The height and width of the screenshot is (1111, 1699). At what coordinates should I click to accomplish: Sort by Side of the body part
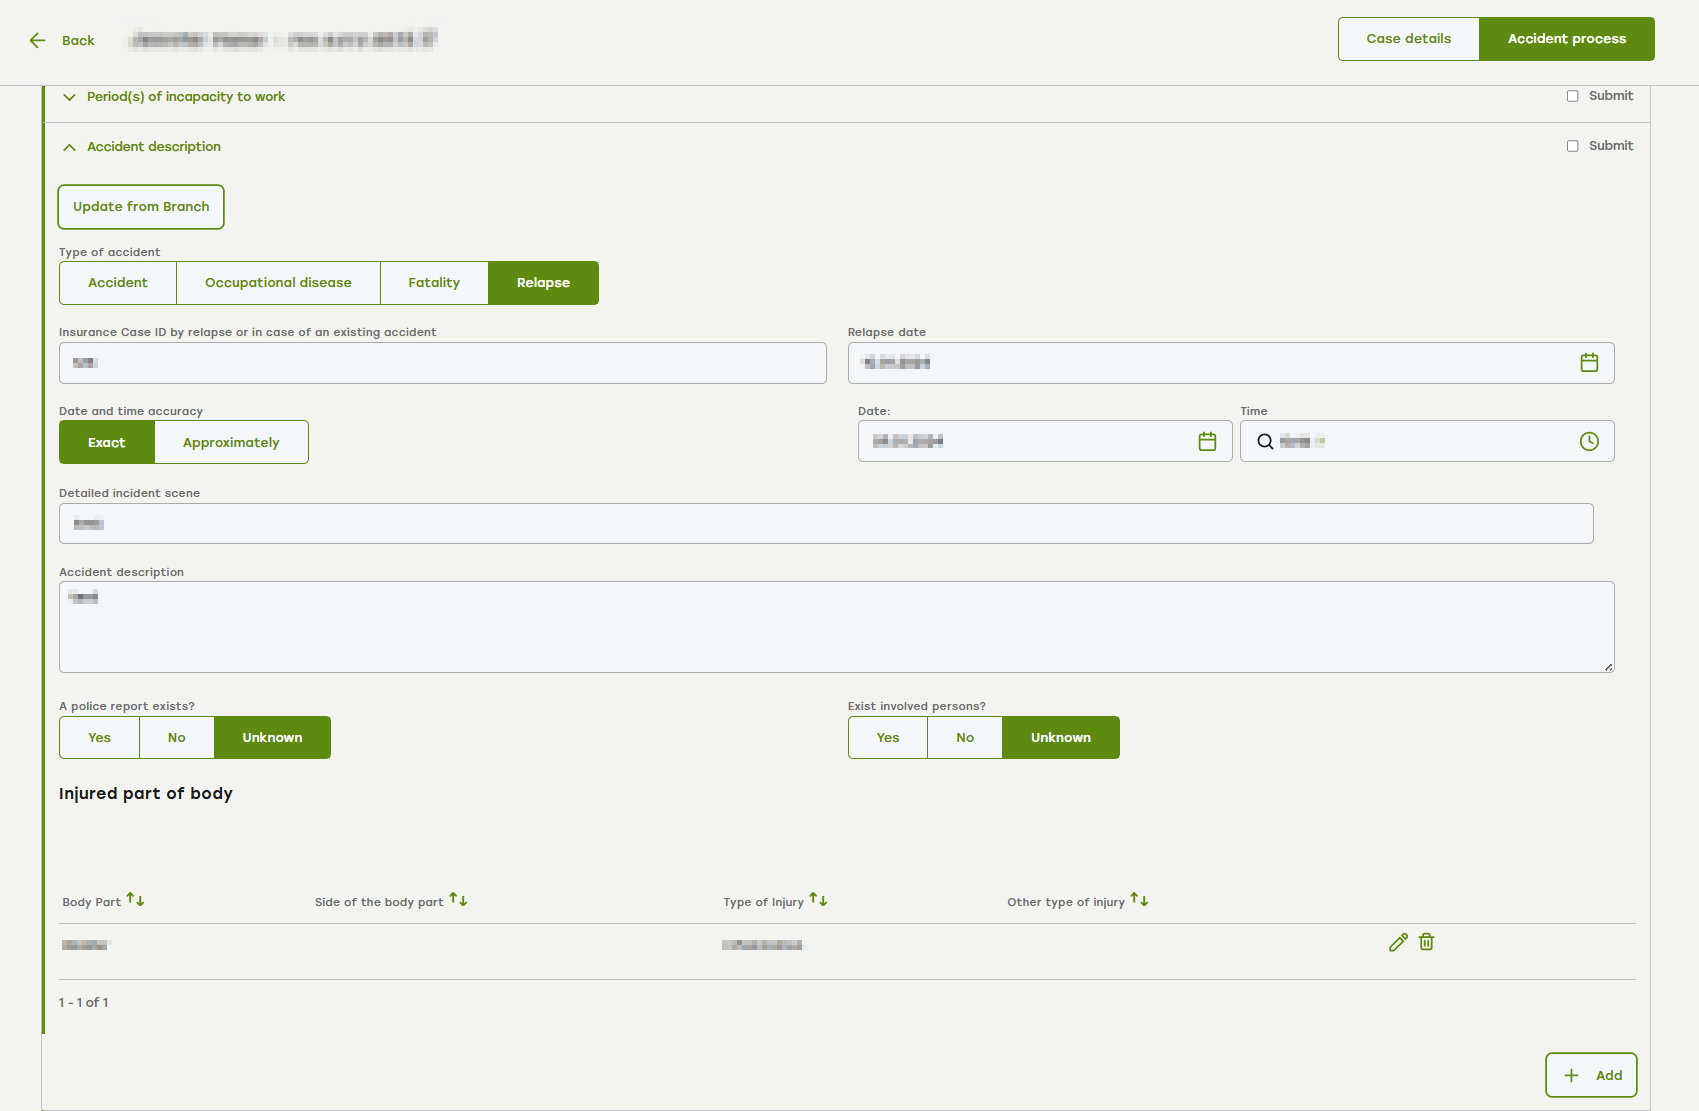458,900
